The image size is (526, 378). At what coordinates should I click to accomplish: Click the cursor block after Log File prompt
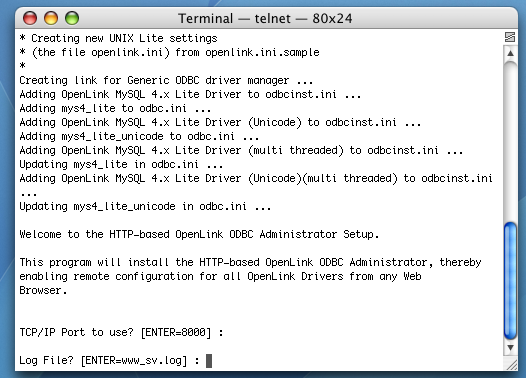pyautogui.click(x=209, y=361)
